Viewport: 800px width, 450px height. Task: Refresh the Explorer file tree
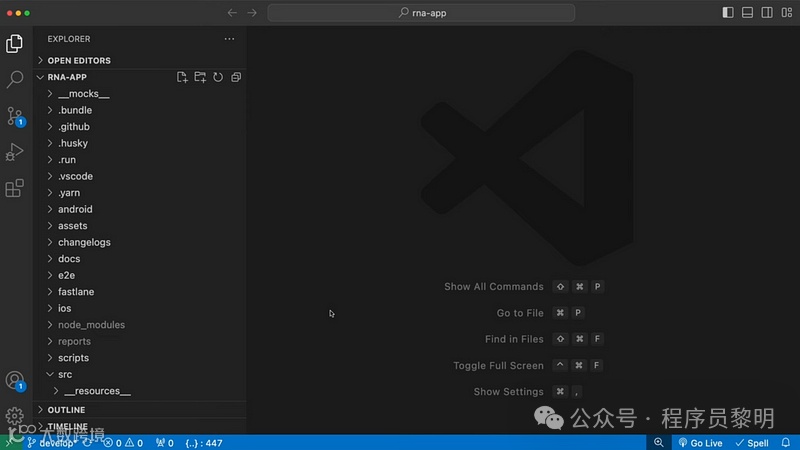[x=218, y=77]
